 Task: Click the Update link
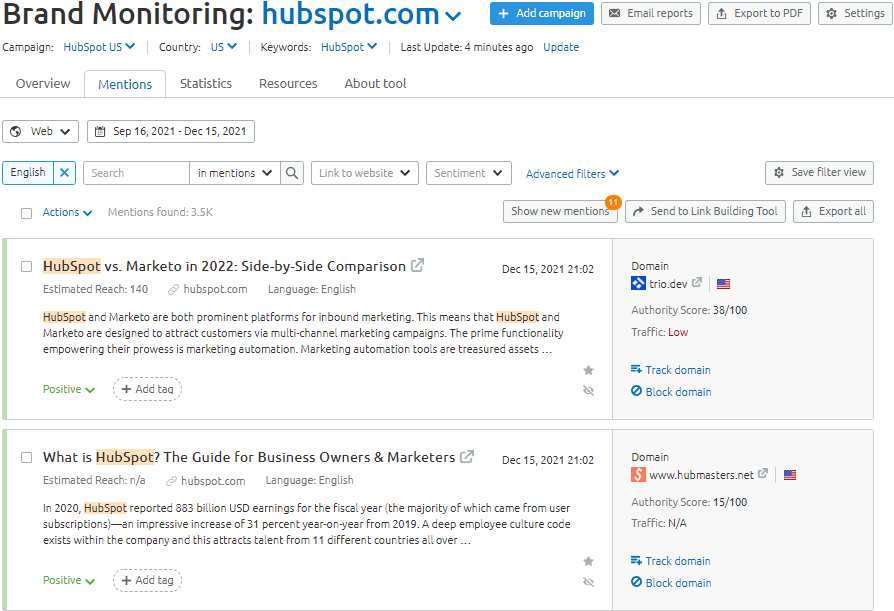560,47
